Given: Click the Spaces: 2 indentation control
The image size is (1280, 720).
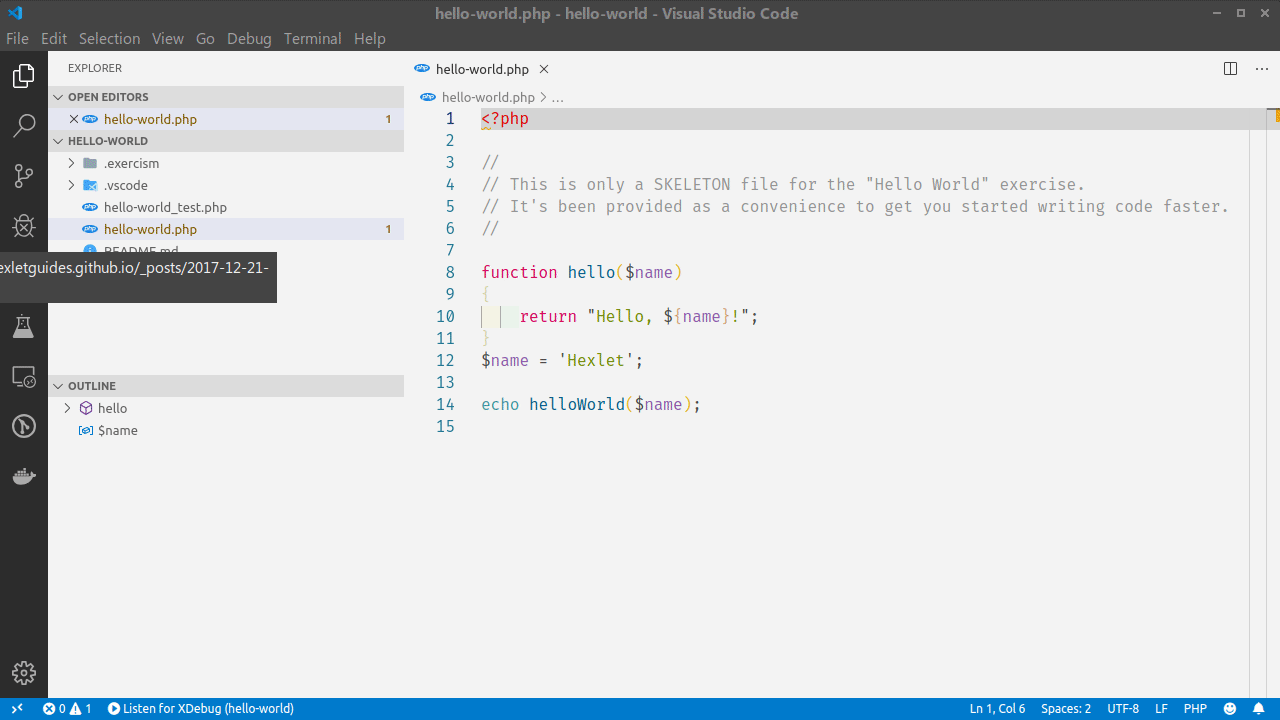Looking at the screenshot, I should (1065, 708).
